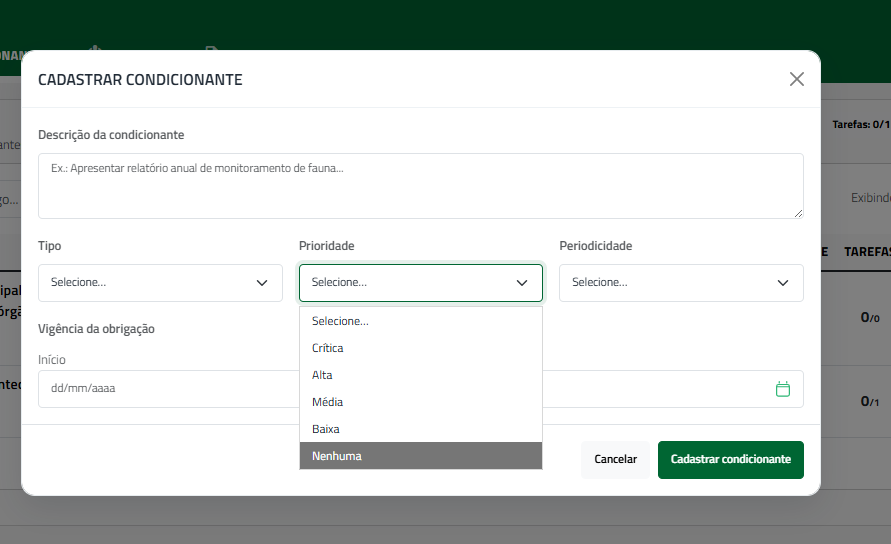The height and width of the screenshot is (544, 891).
Task: Expand the Tipo chevron arrow
Action: click(261, 283)
